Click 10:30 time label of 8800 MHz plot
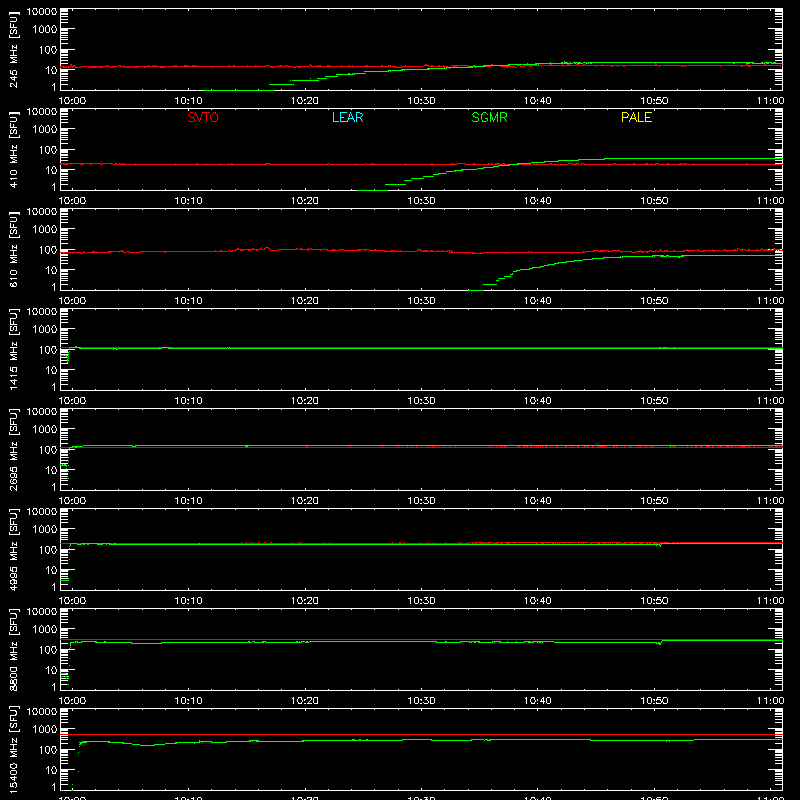The width and height of the screenshot is (800, 800). pyautogui.click(x=421, y=701)
